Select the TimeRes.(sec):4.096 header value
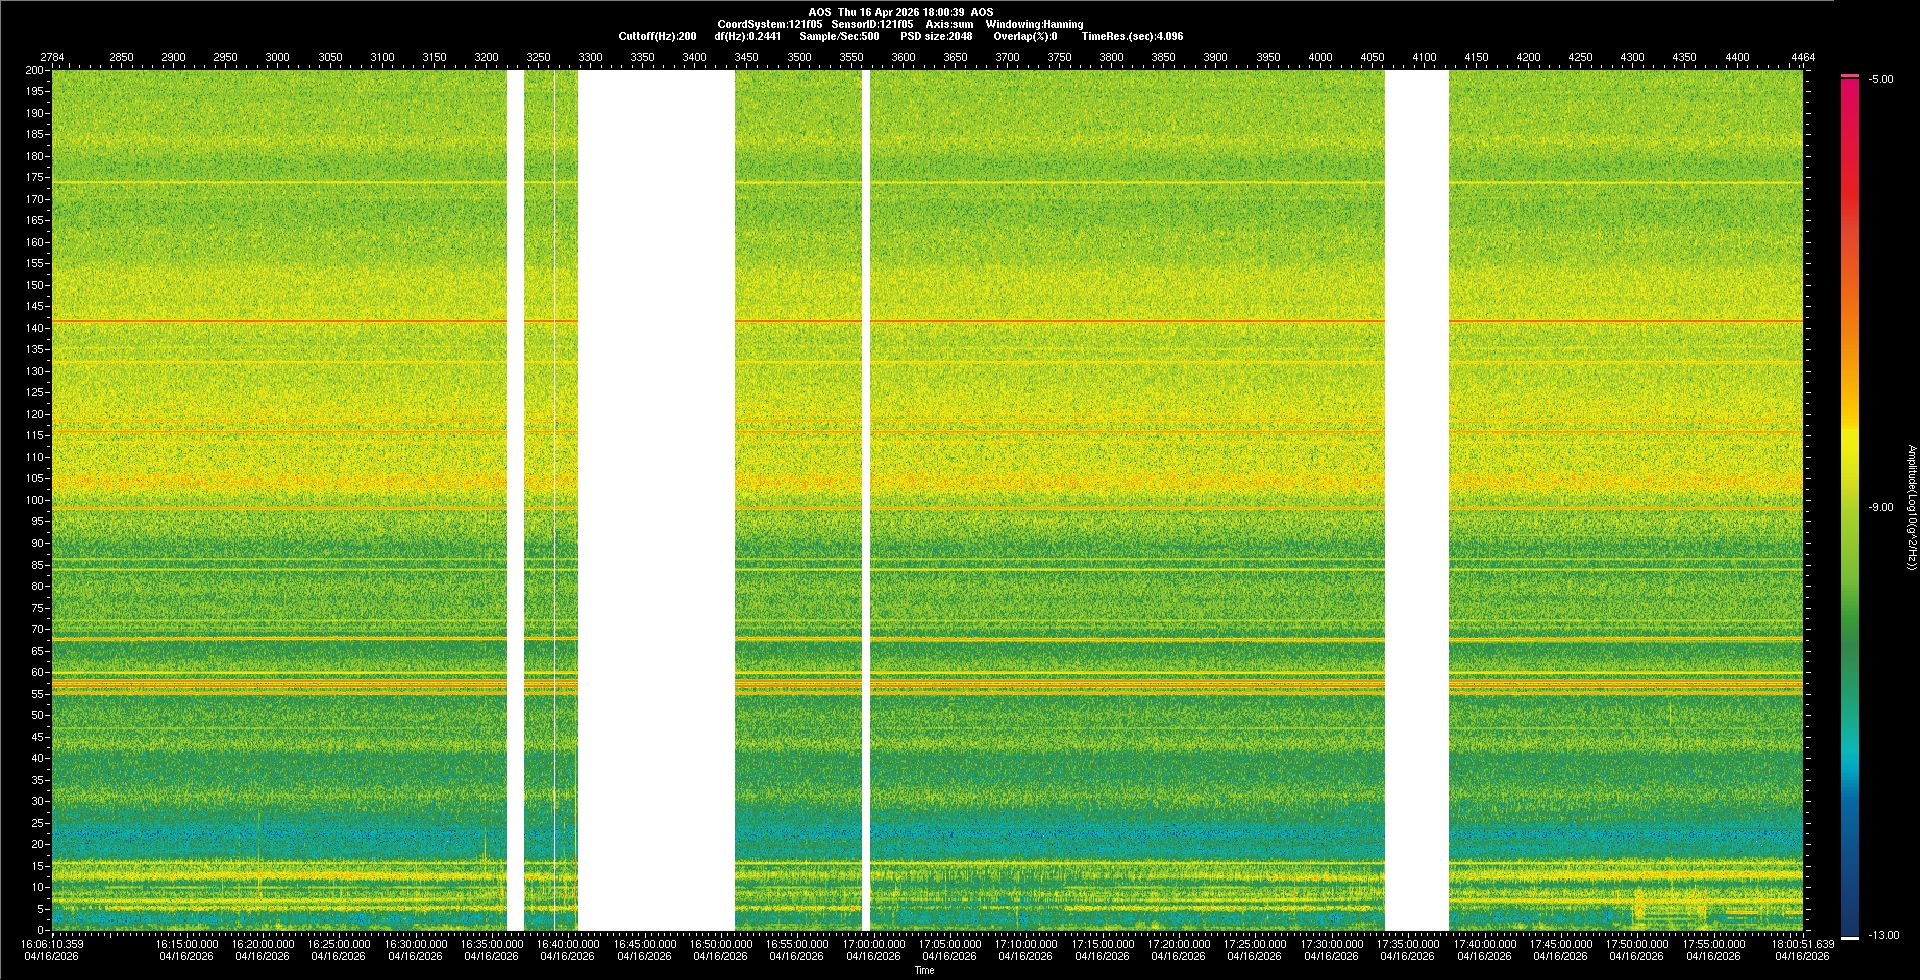The height and width of the screenshot is (980, 1920). click(x=1132, y=36)
